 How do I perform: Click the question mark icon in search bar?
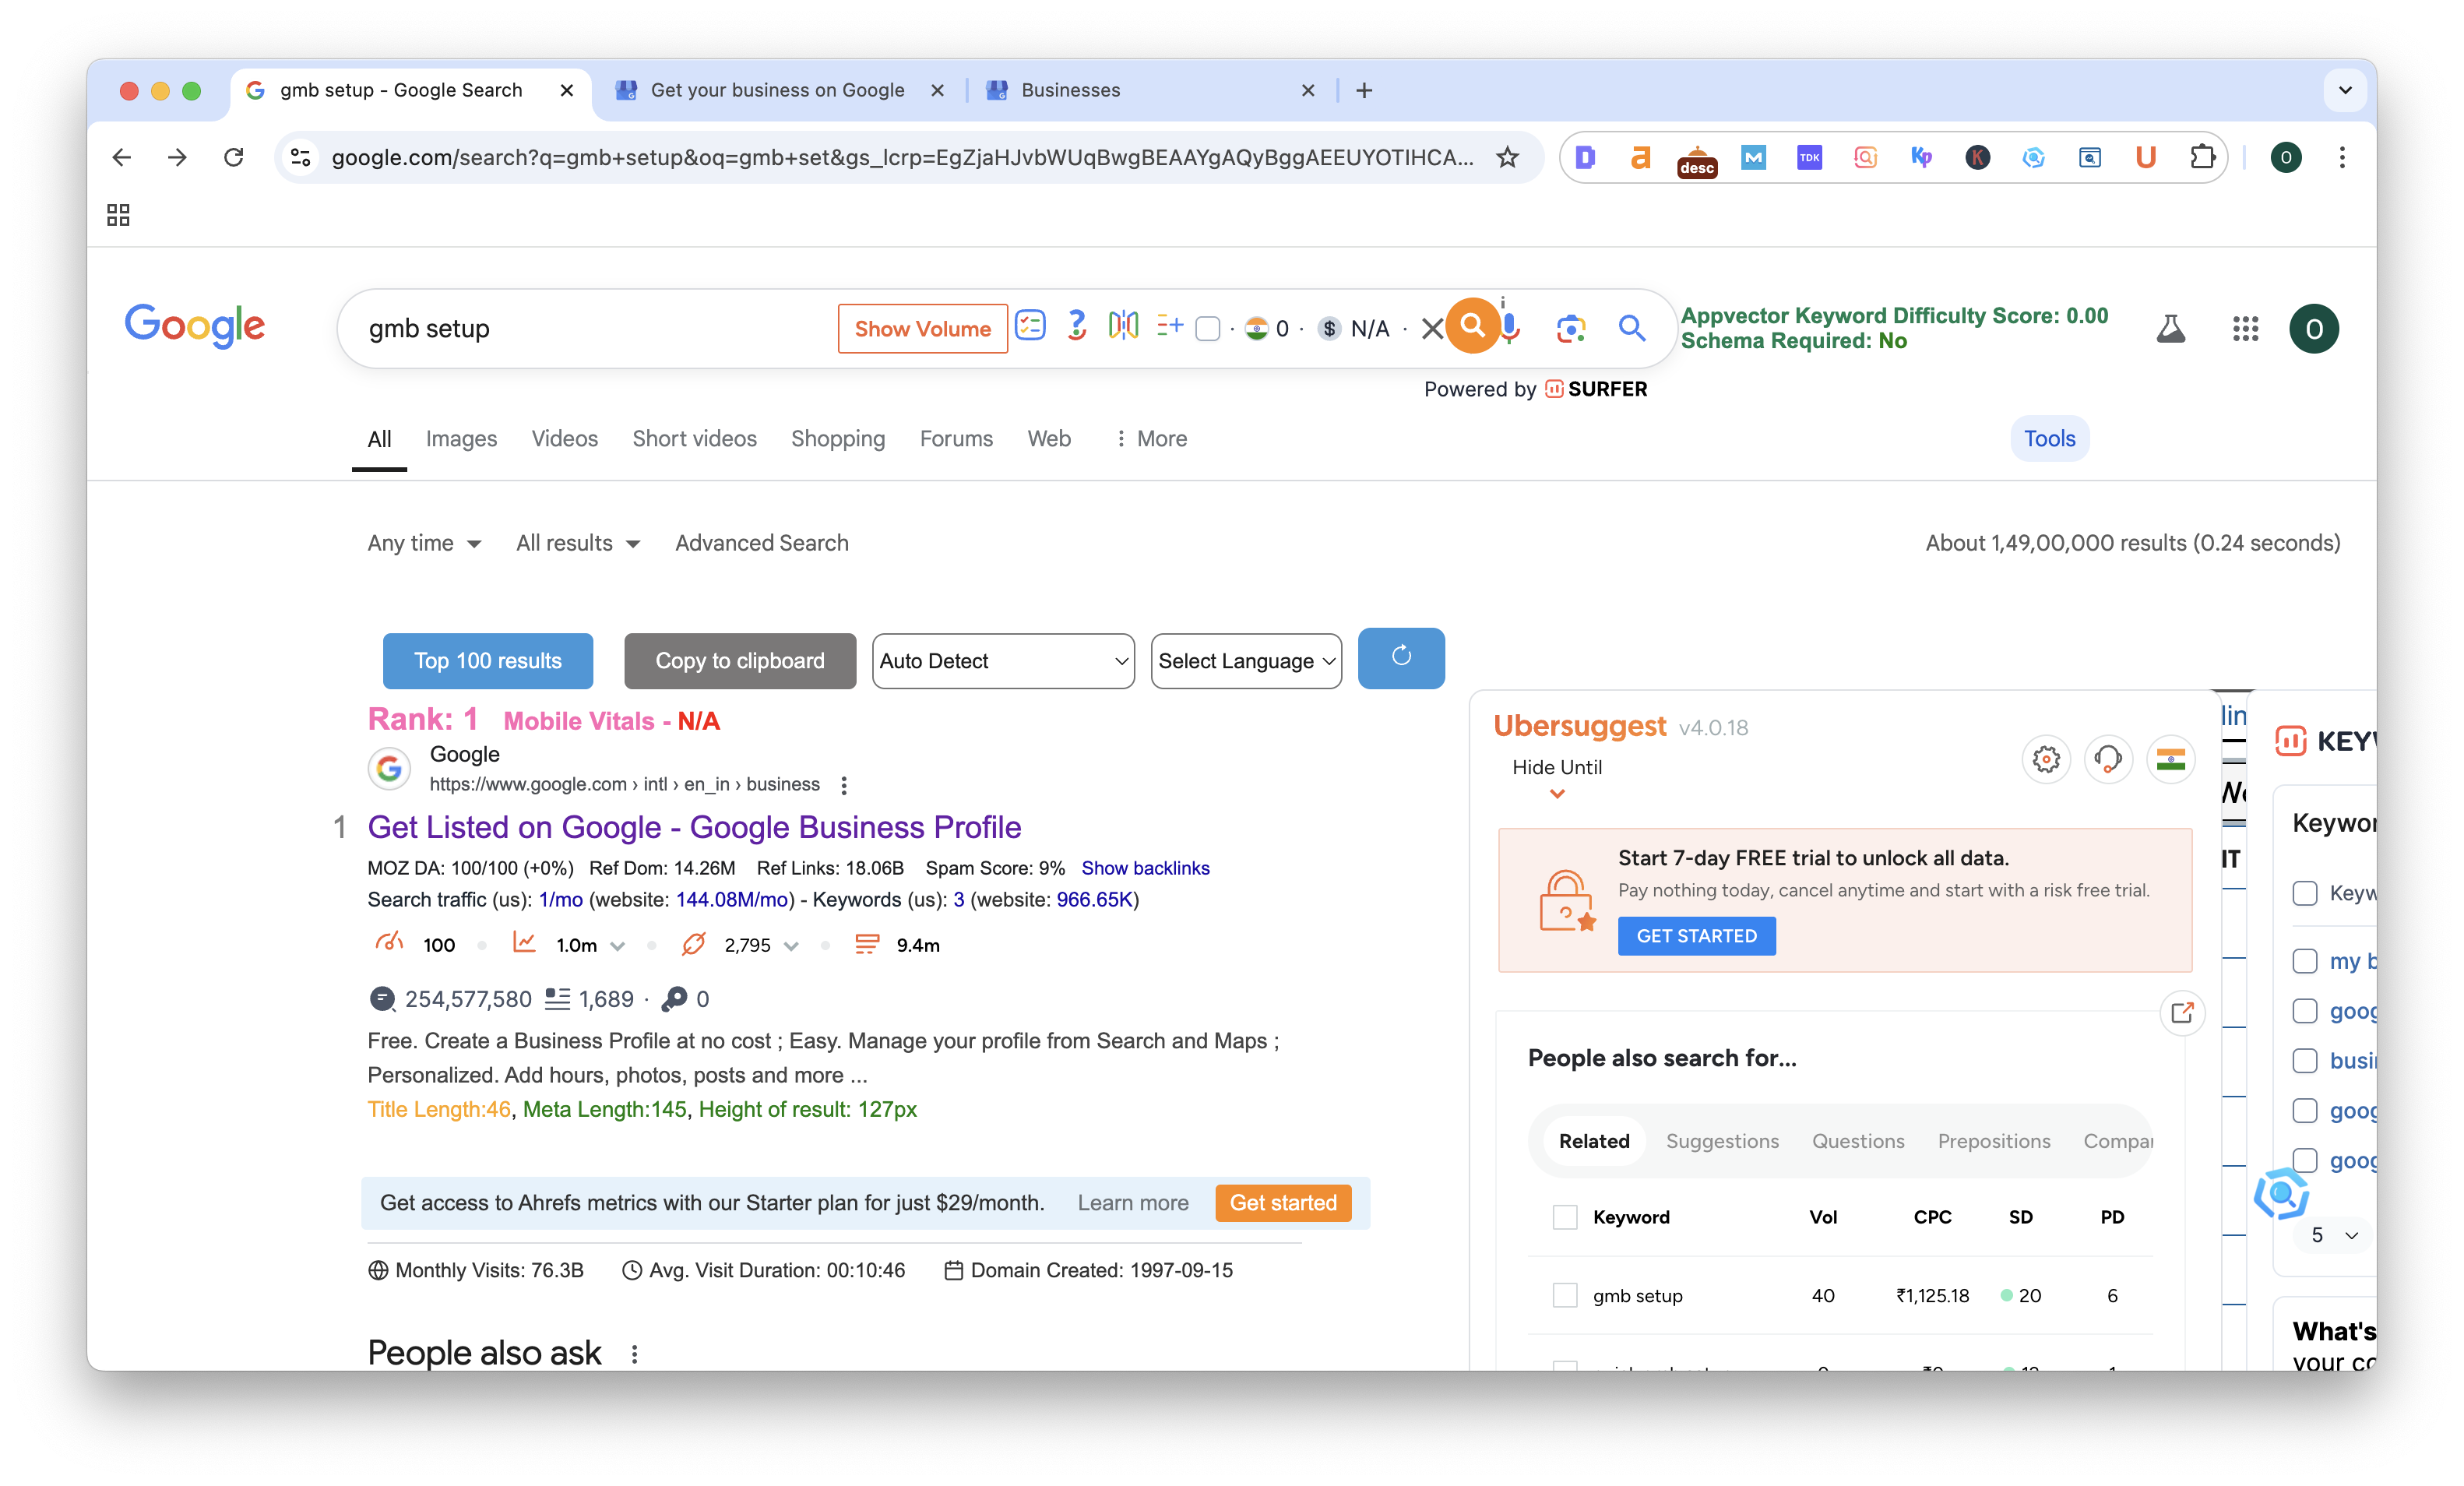[x=1076, y=326]
